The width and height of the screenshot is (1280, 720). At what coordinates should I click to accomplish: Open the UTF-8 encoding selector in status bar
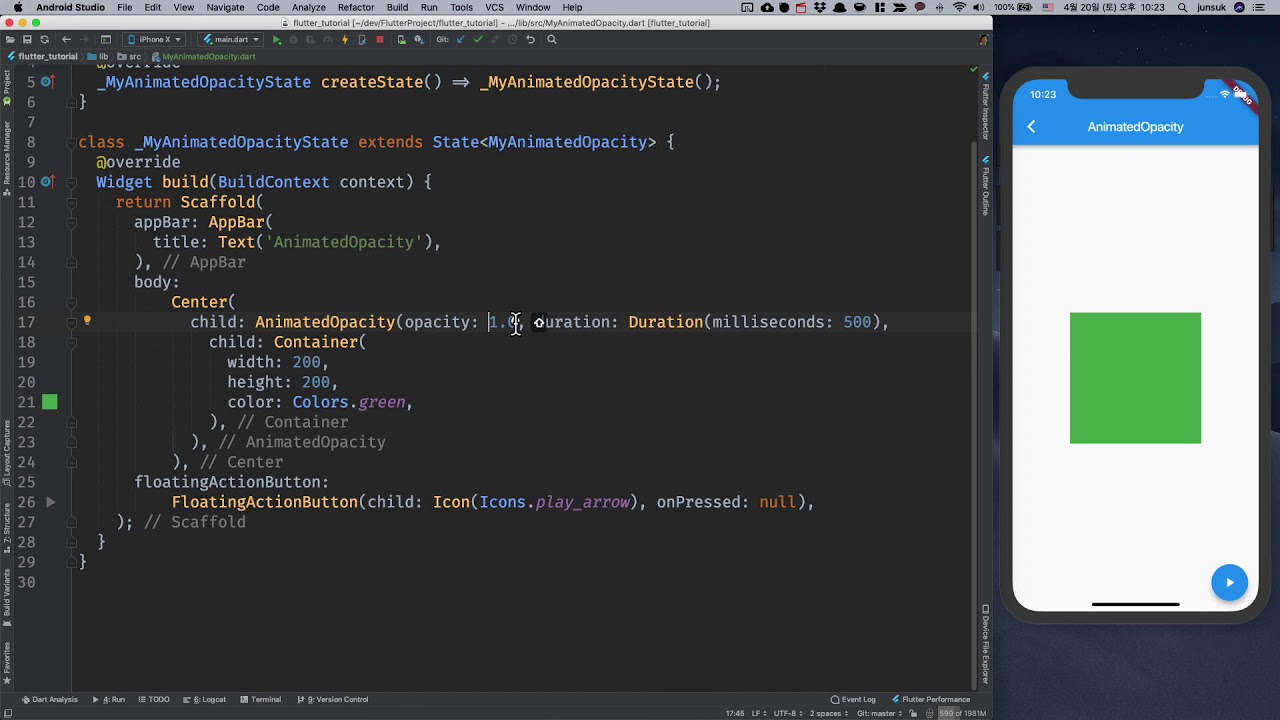[789, 713]
